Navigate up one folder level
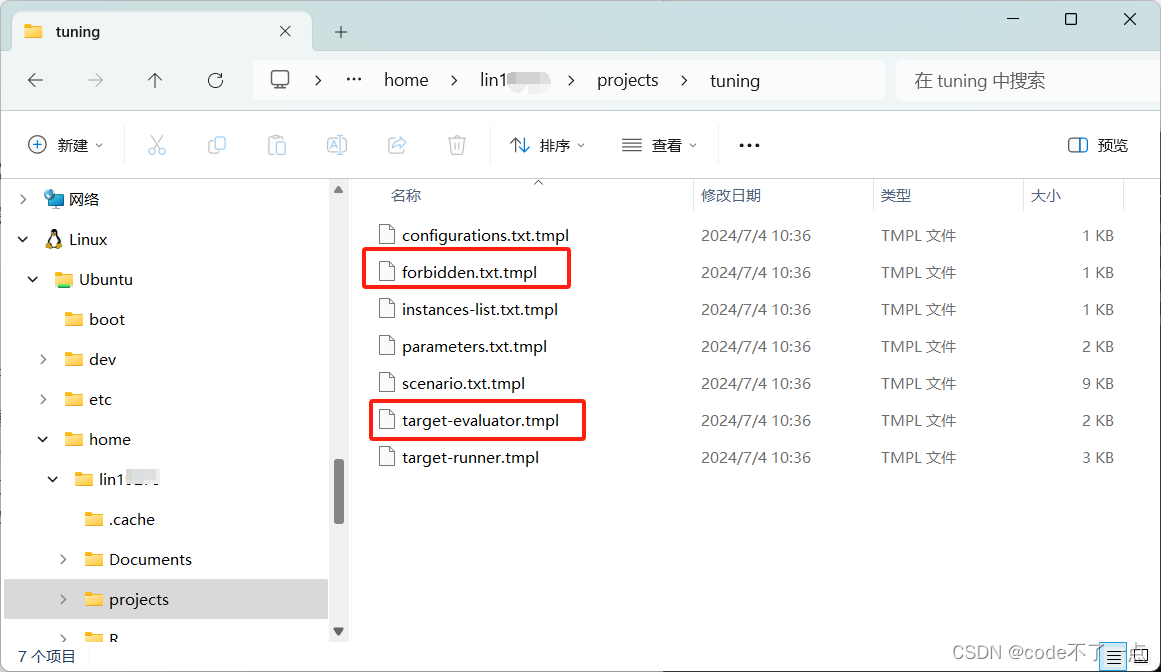 tap(155, 80)
